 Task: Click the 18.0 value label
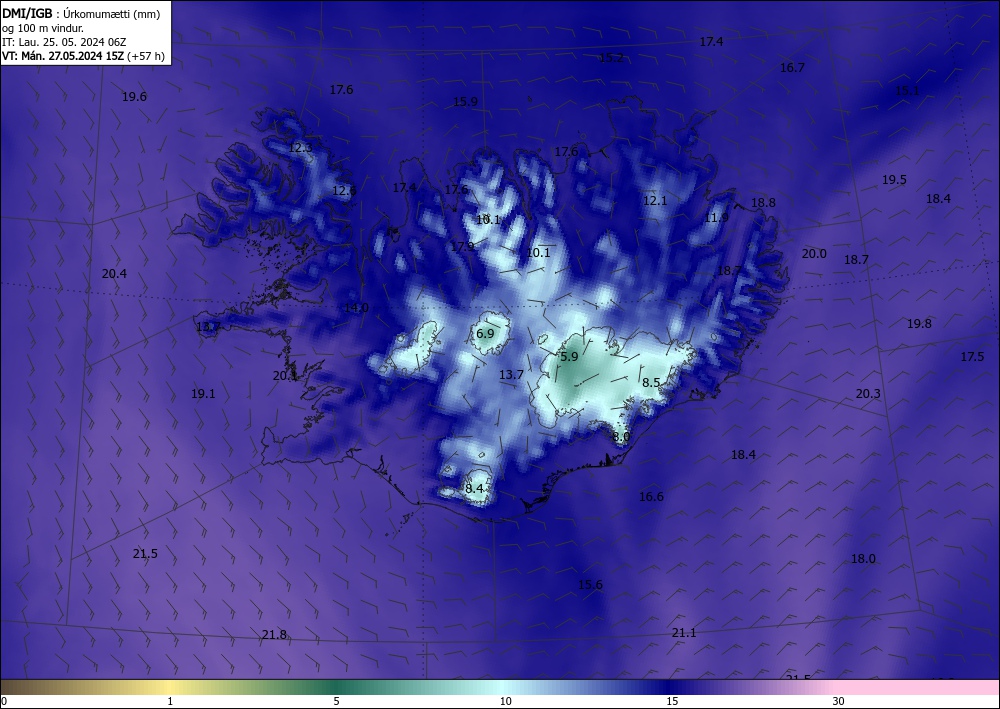[863, 559]
